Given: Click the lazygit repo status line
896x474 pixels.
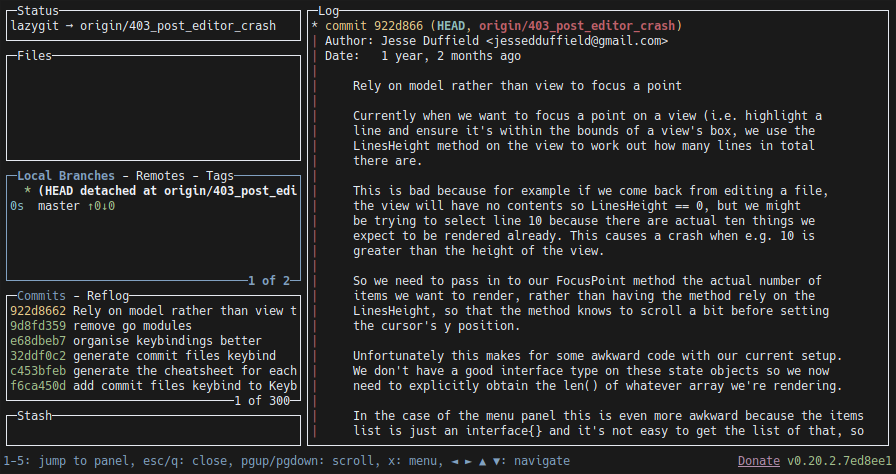Looking at the screenshot, I should (143, 26).
